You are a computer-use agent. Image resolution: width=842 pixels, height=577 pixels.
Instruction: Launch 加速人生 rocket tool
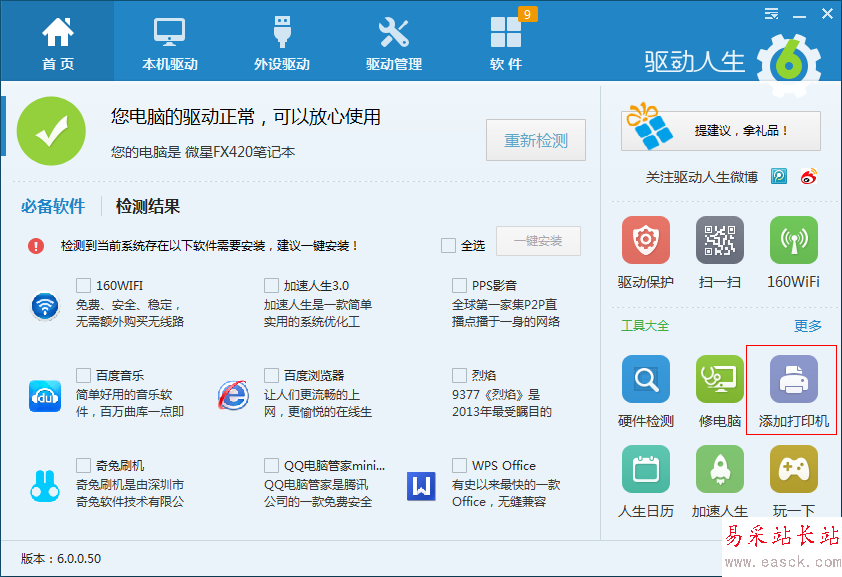pyautogui.click(x=720, y=469)
